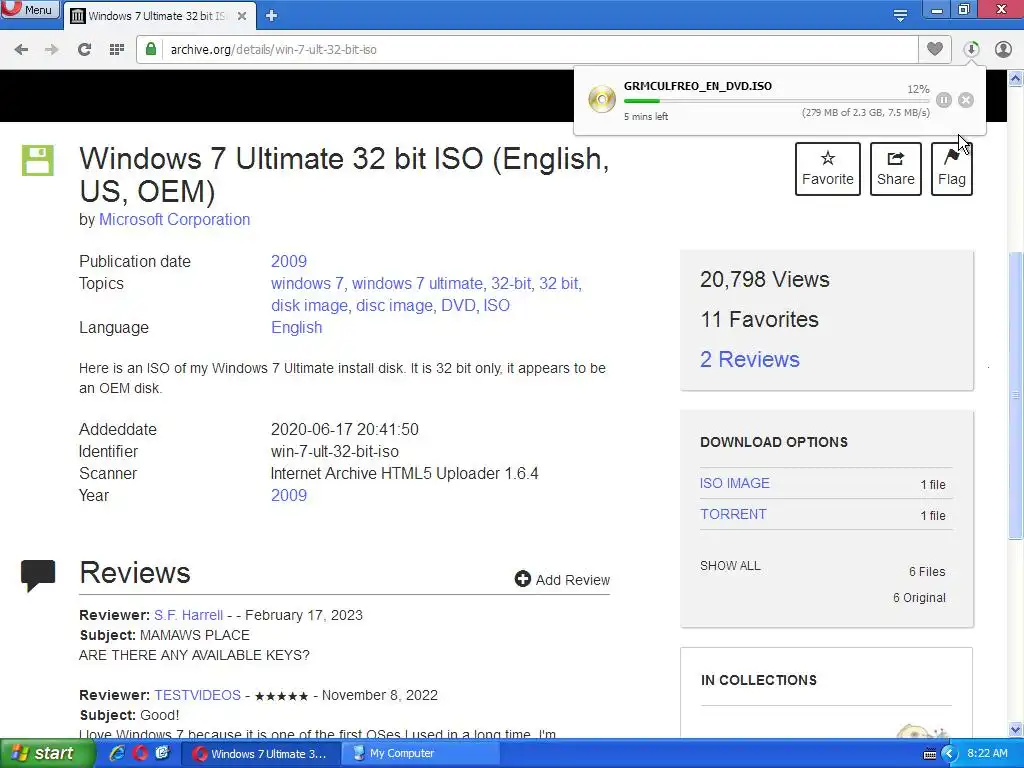Open the user account icon
This screenshot has width=1024, height=768.
pyautogui.click(x=1003, y=49)
